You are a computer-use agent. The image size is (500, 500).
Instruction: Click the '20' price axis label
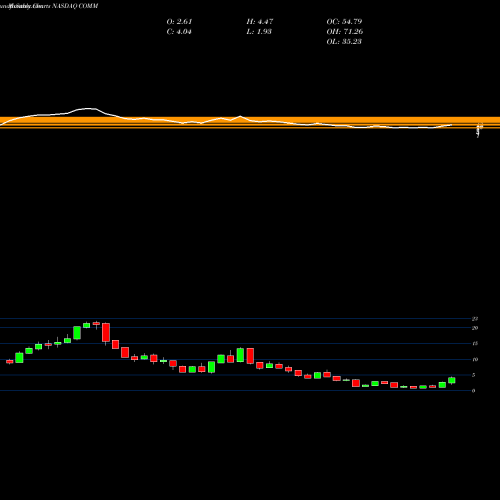[x=475, y=328]
